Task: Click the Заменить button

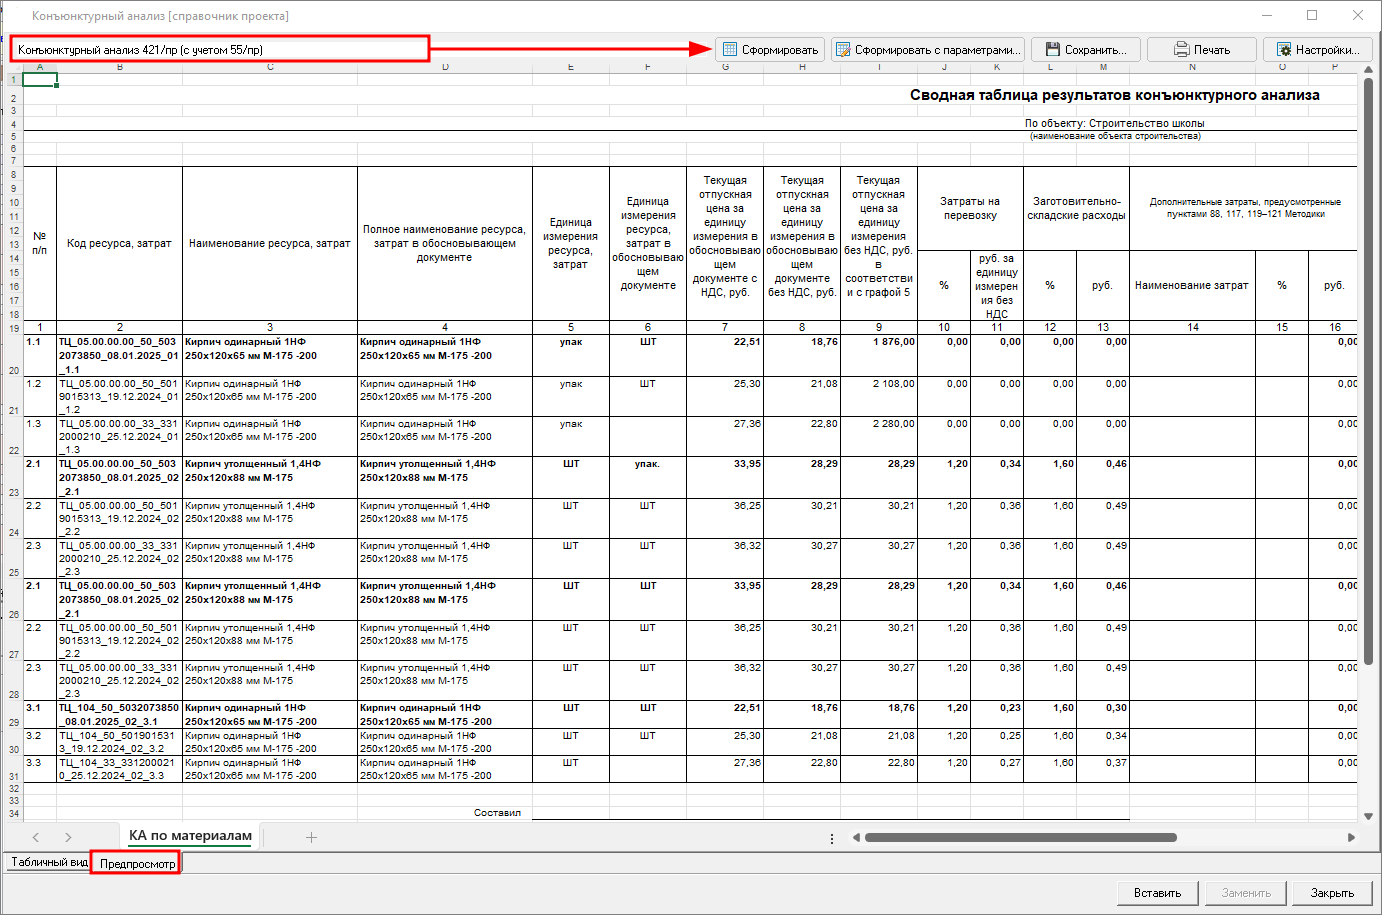Action: click(1246, 893)
